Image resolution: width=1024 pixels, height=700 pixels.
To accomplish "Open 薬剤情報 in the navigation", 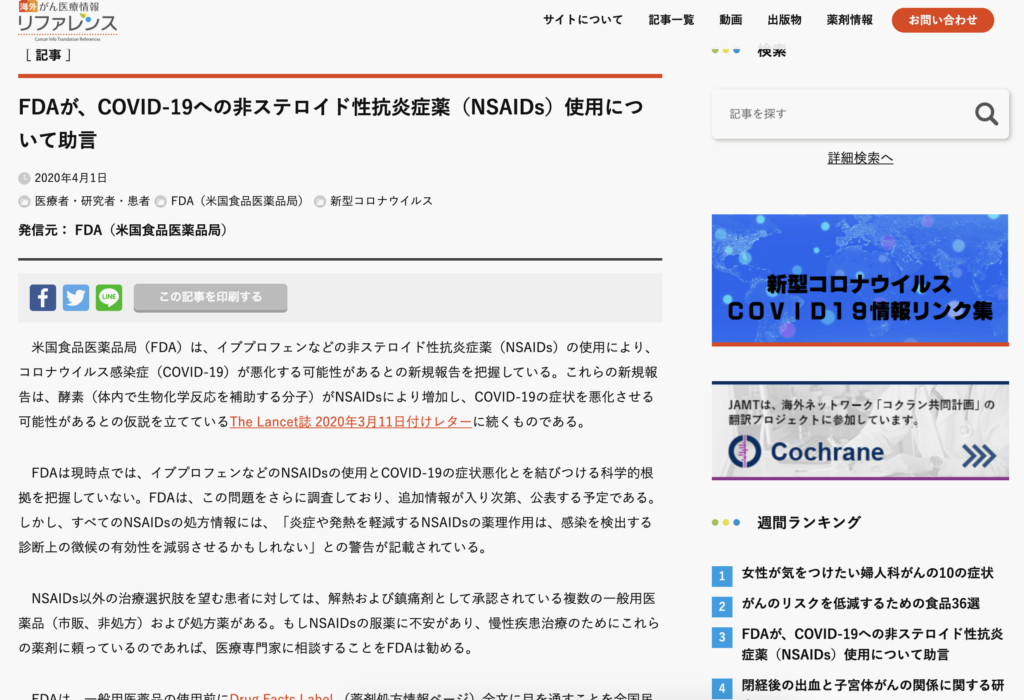I will 849,20.
